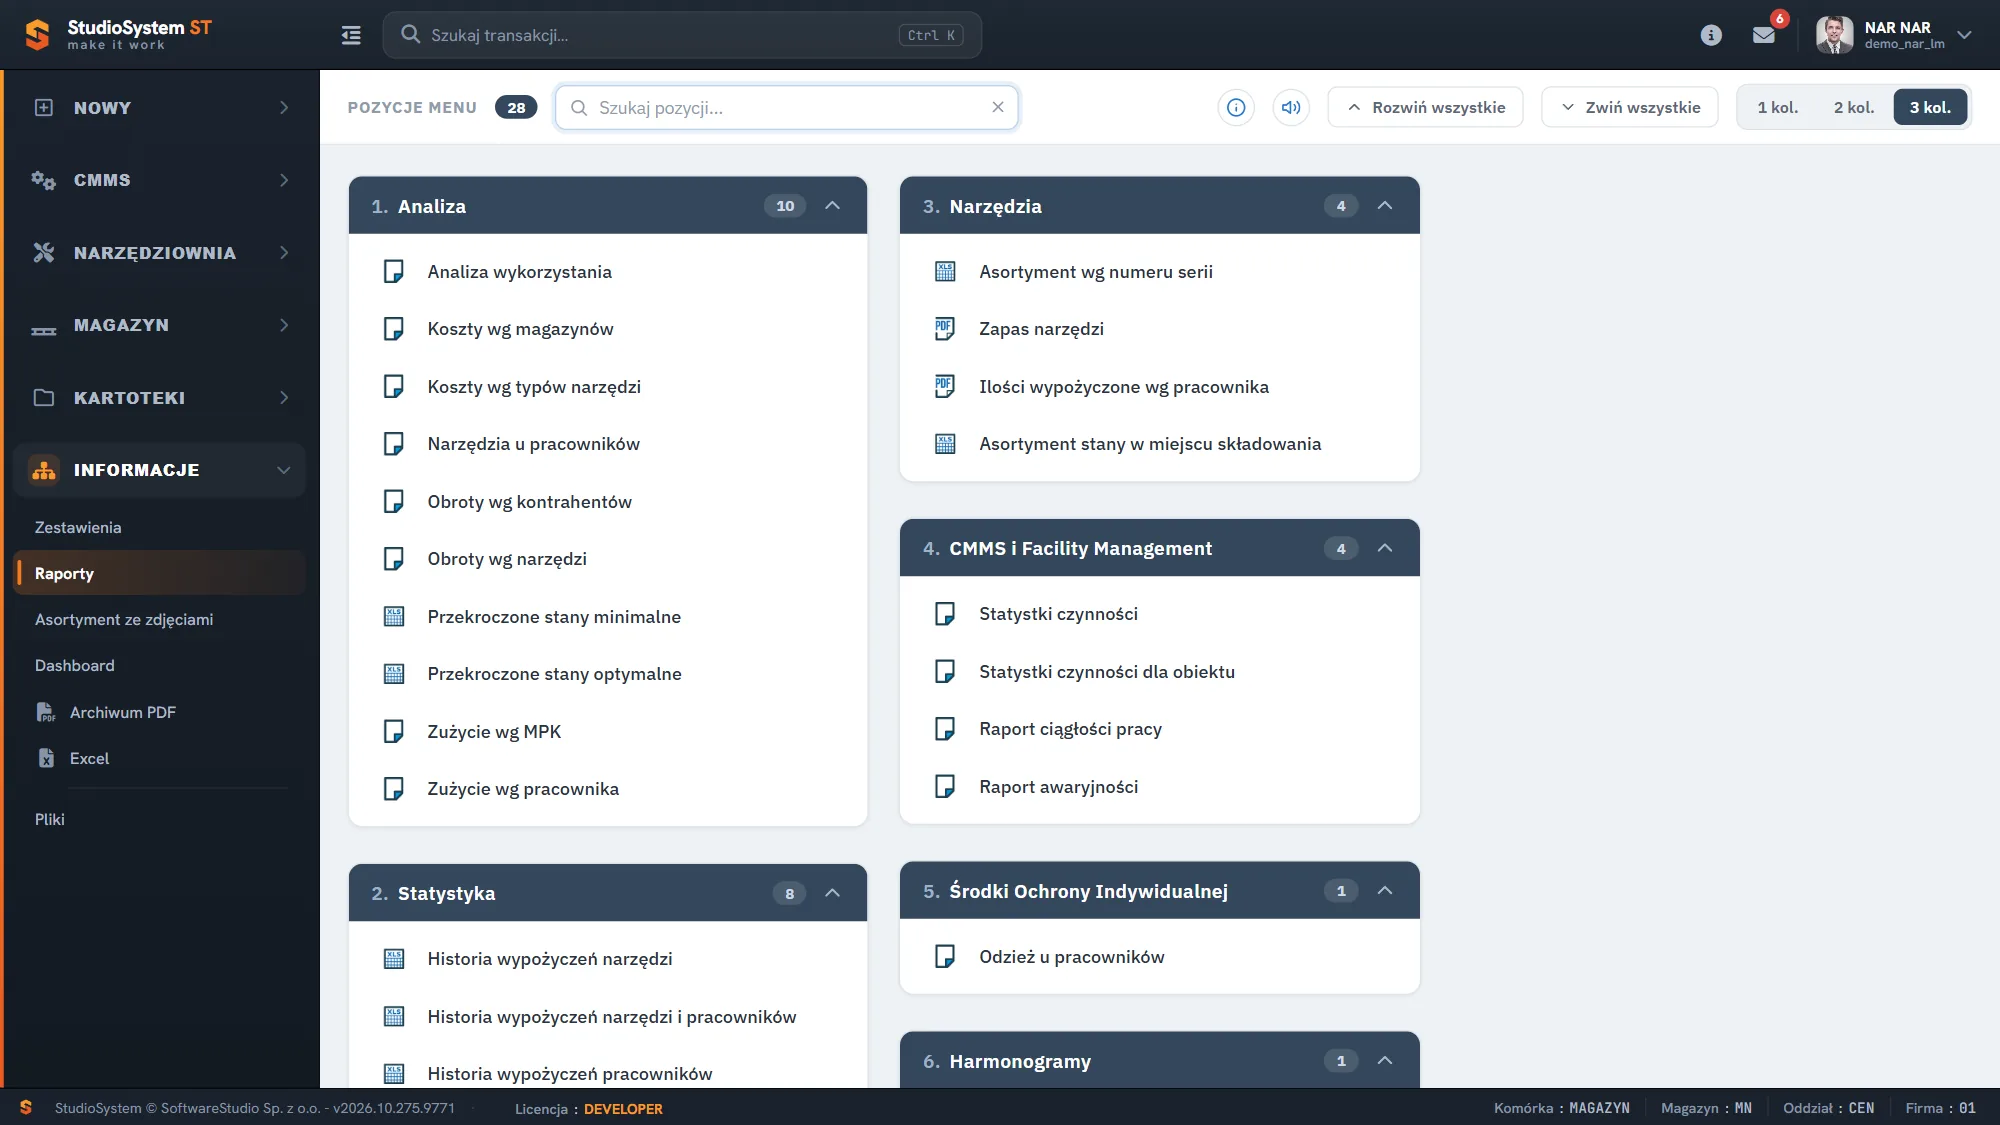This screenshot has width=2000, height=1125.
Task: Click the PDF icon for Ilości wypożyczone wg pracownika
Action: tap(945, 387)
